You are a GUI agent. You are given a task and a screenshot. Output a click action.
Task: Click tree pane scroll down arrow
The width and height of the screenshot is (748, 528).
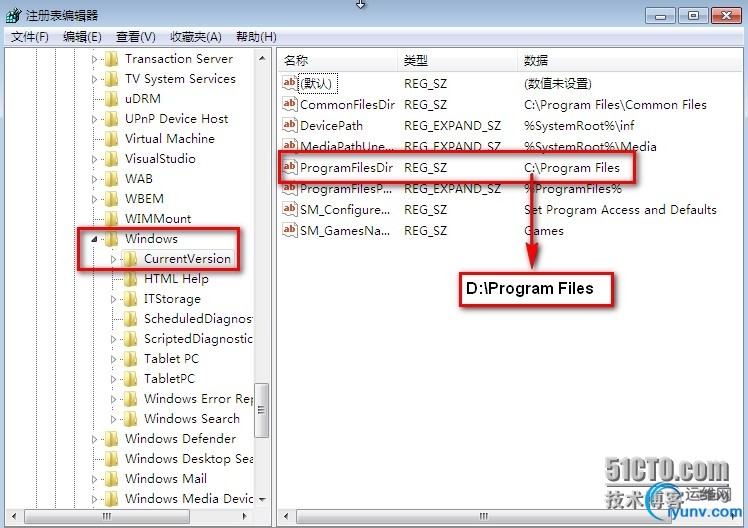[262, 499]
